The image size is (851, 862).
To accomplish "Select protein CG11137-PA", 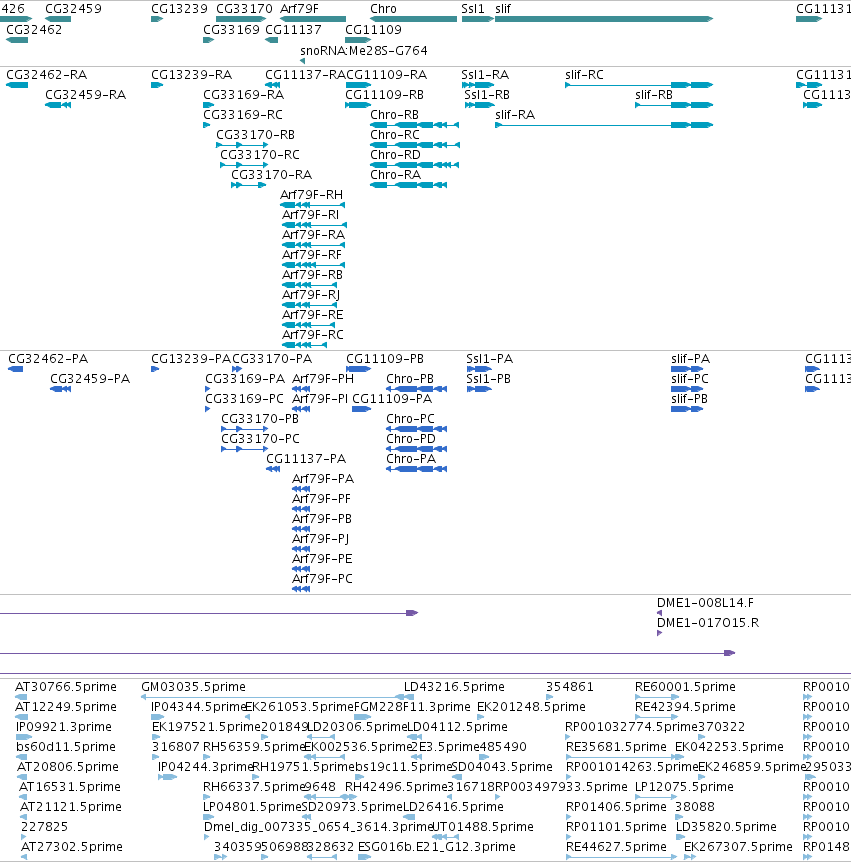I will [x=306, y=459].
